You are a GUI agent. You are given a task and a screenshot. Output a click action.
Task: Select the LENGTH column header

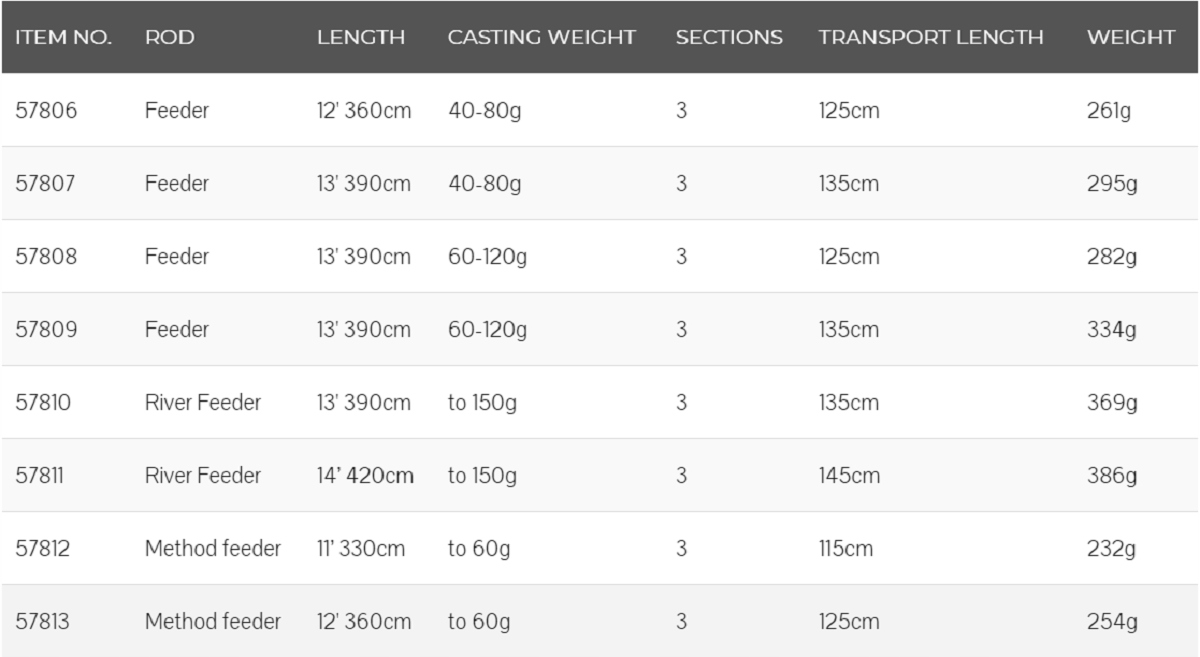pyautogui.click(x=361, y=37)
